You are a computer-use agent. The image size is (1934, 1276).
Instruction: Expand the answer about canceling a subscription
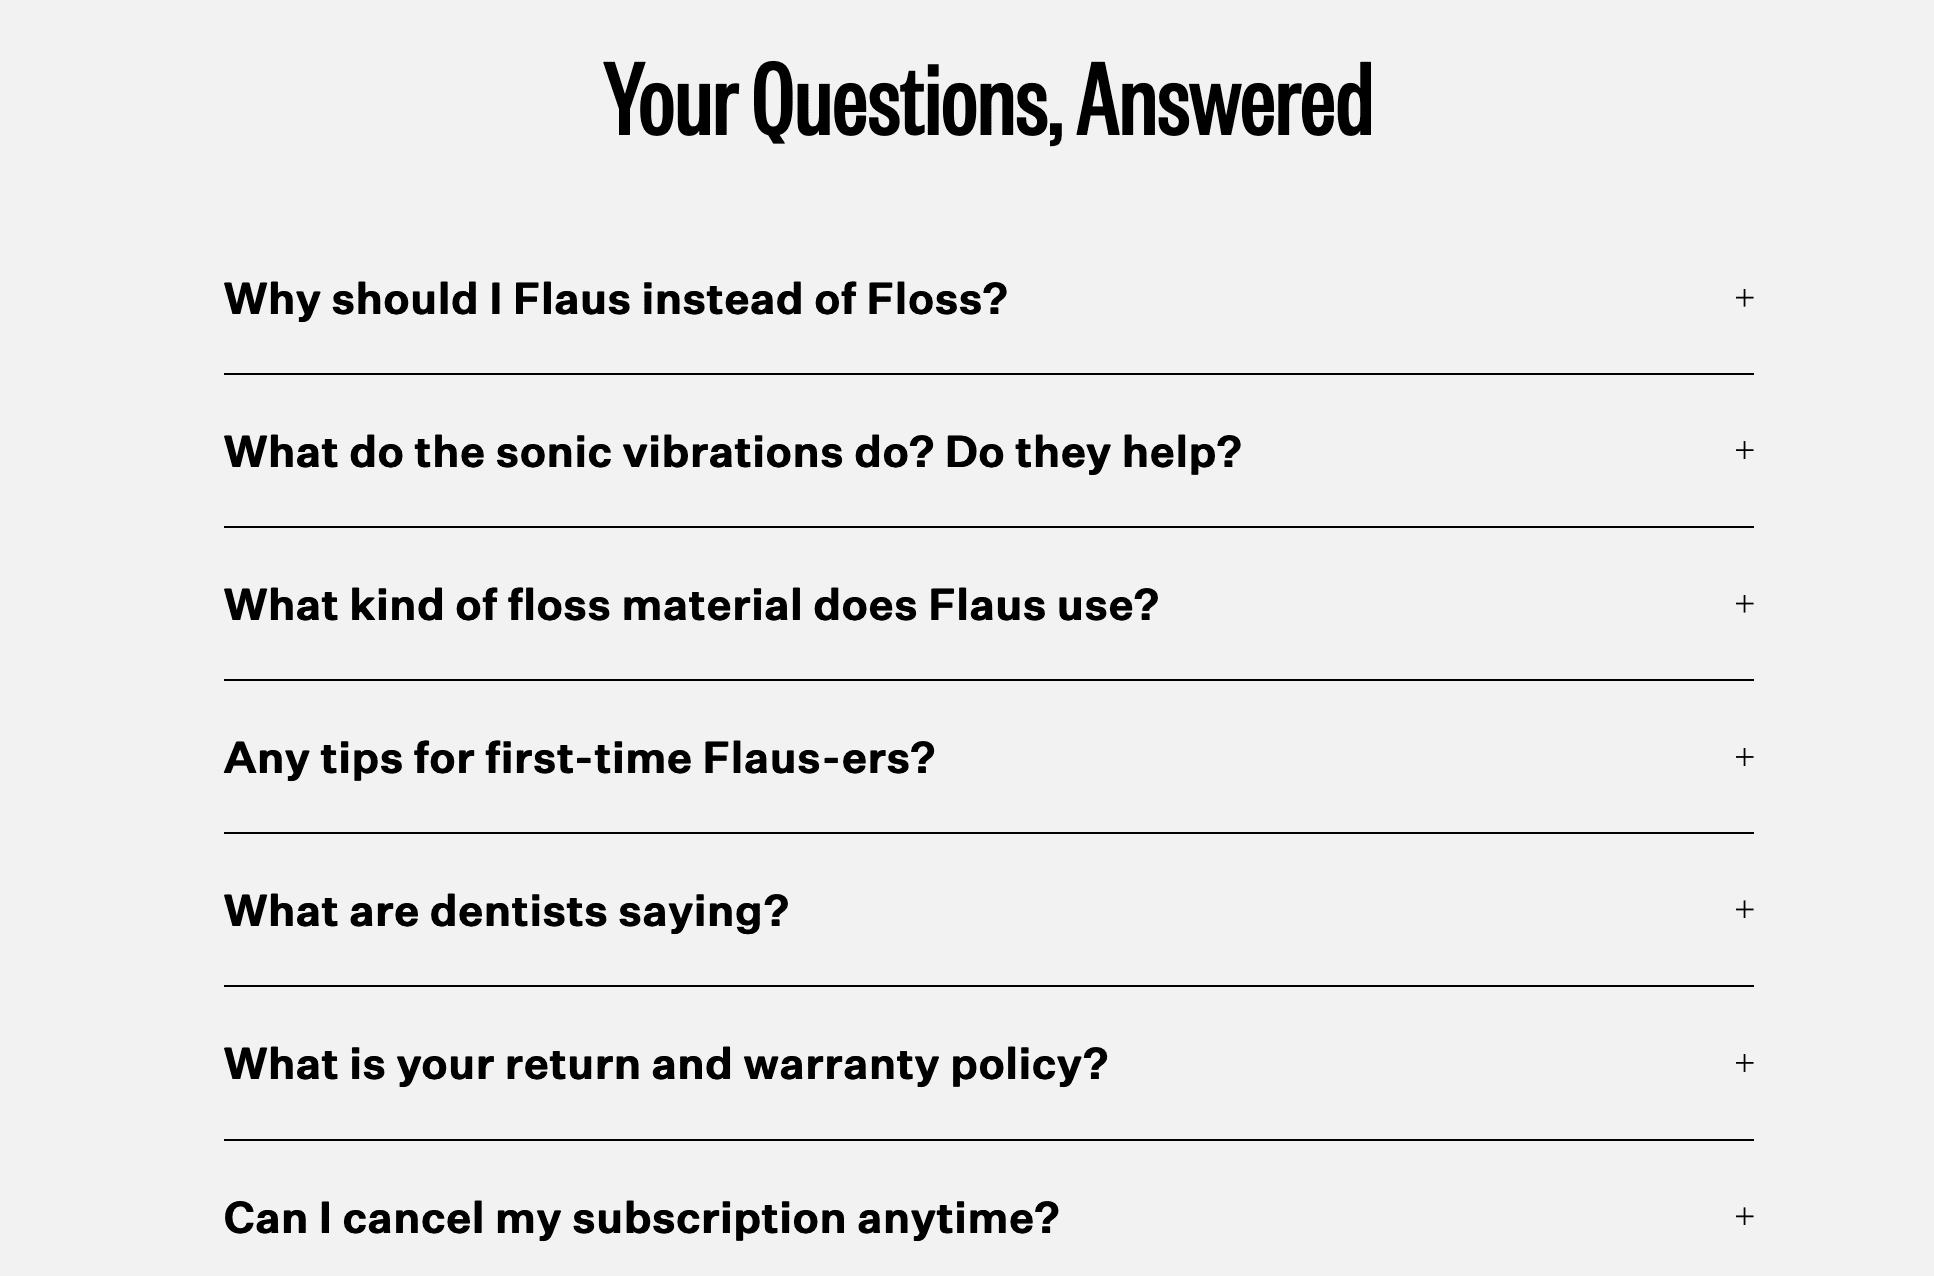[641, 1217]
